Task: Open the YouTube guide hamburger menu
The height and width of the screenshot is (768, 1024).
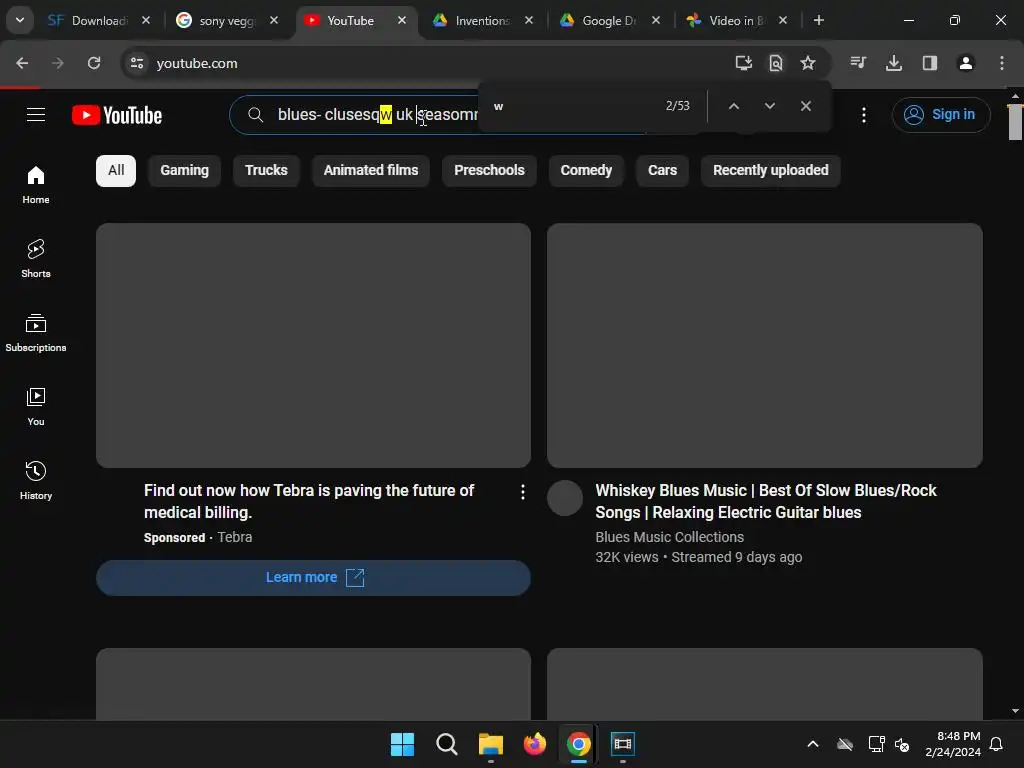Action: point(36,115)
